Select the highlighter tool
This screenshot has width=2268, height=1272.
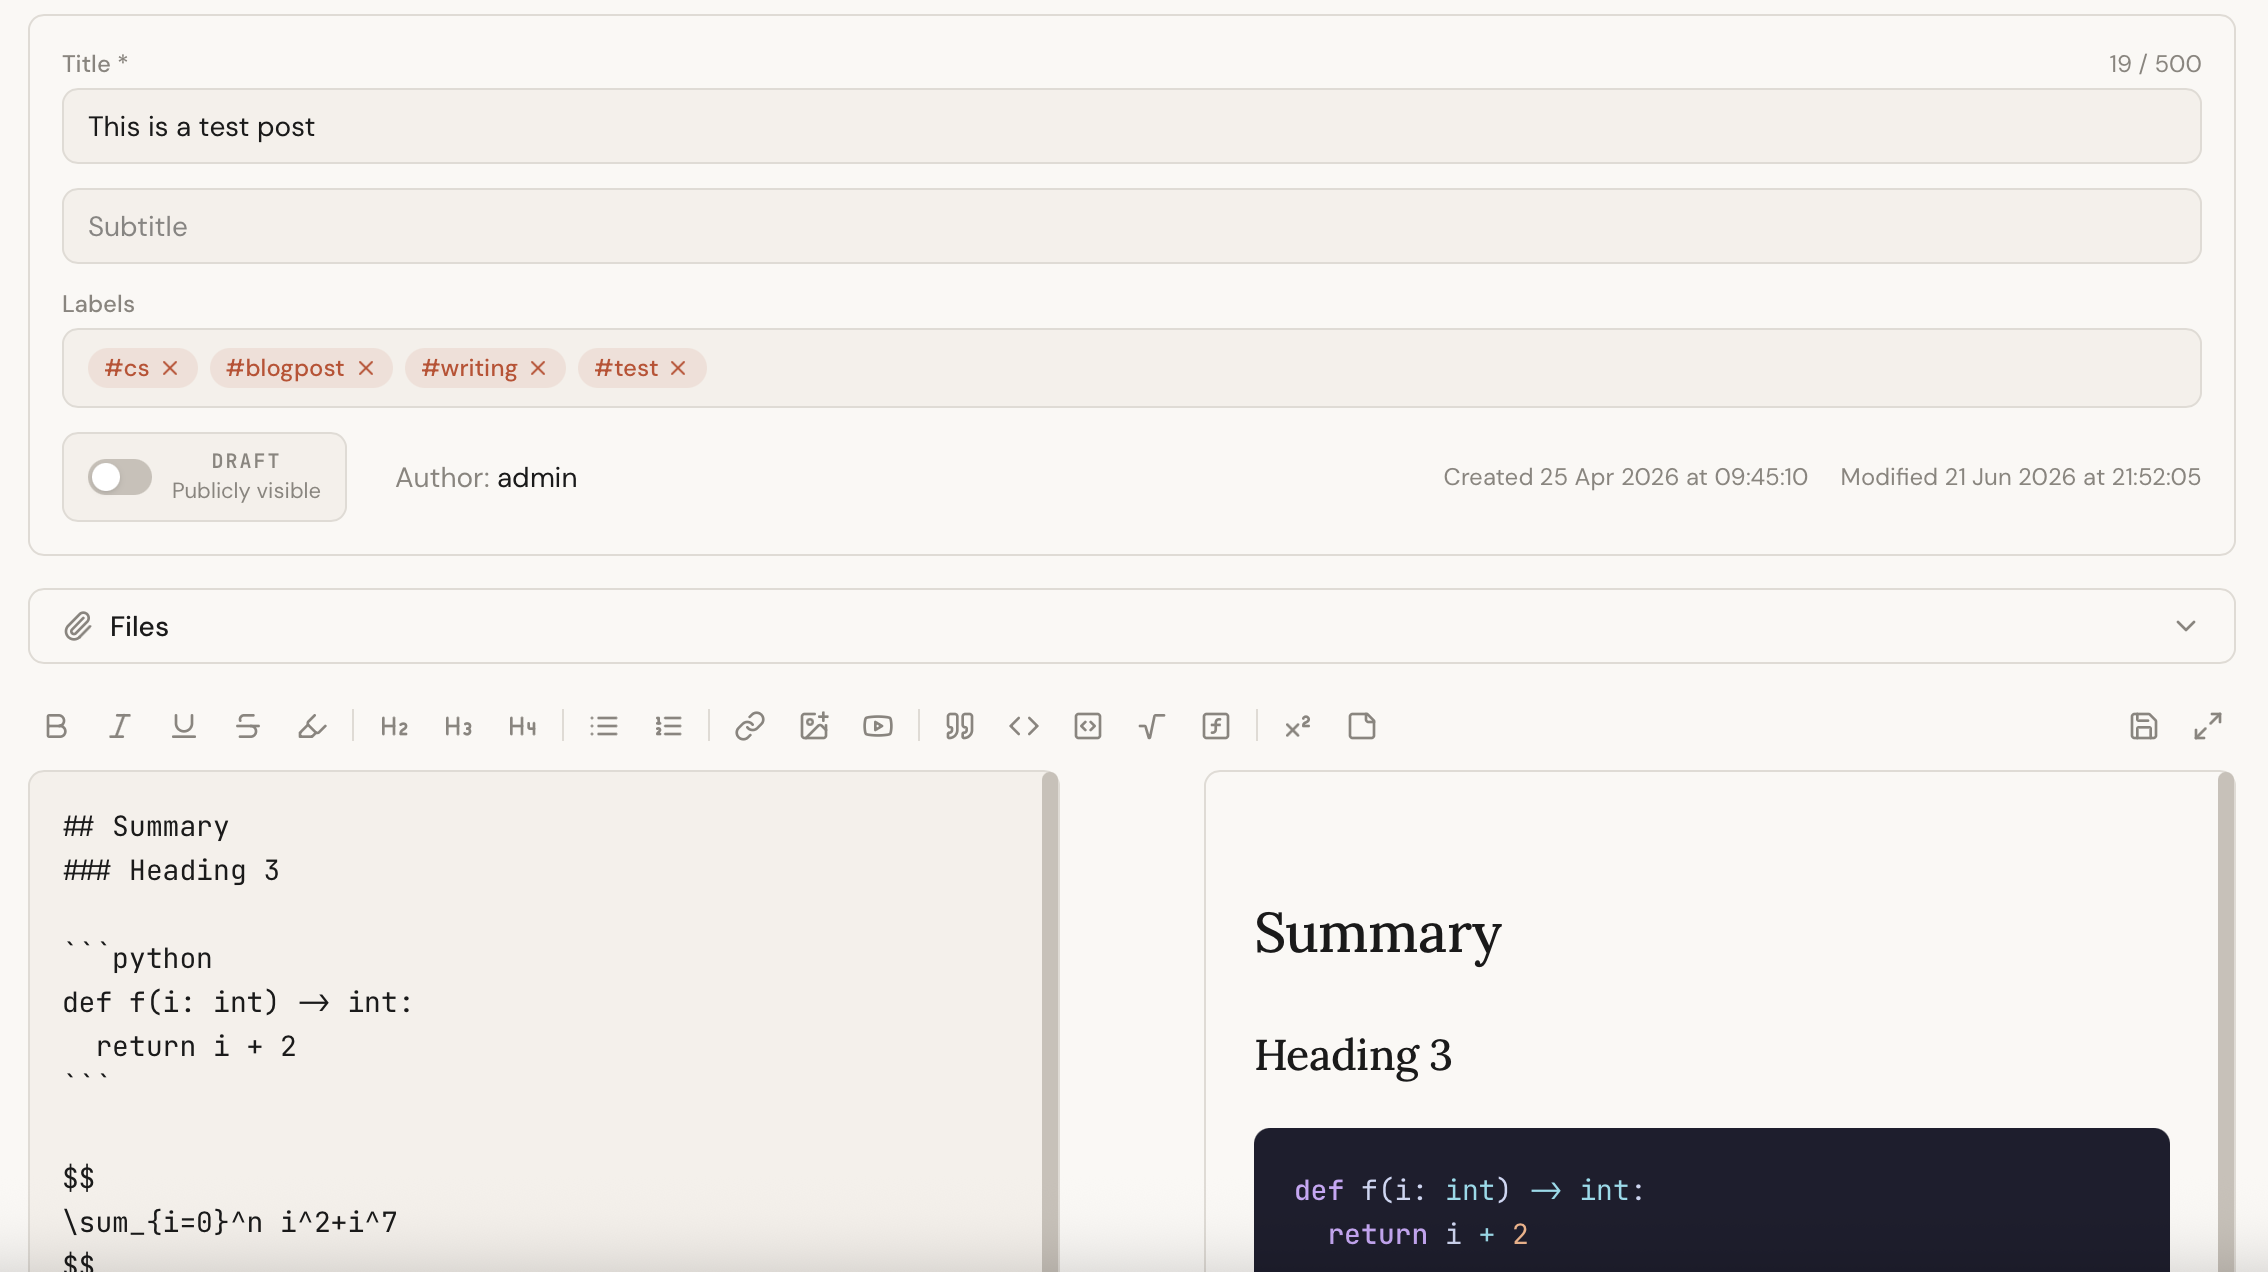click(x=312, y=726)
